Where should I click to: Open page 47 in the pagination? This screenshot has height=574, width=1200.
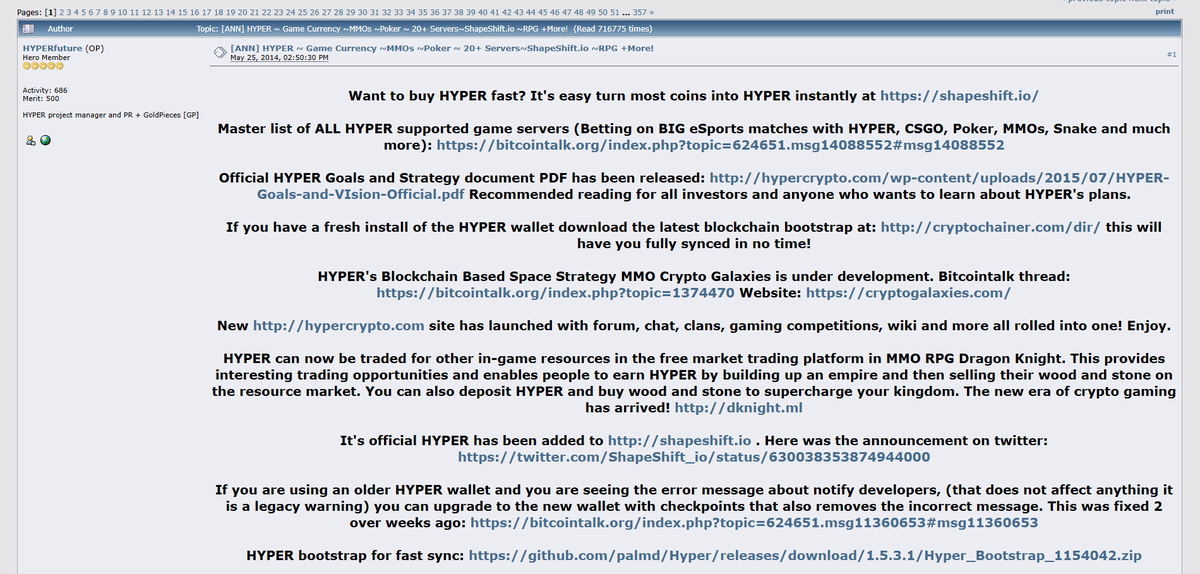[567, 11]
